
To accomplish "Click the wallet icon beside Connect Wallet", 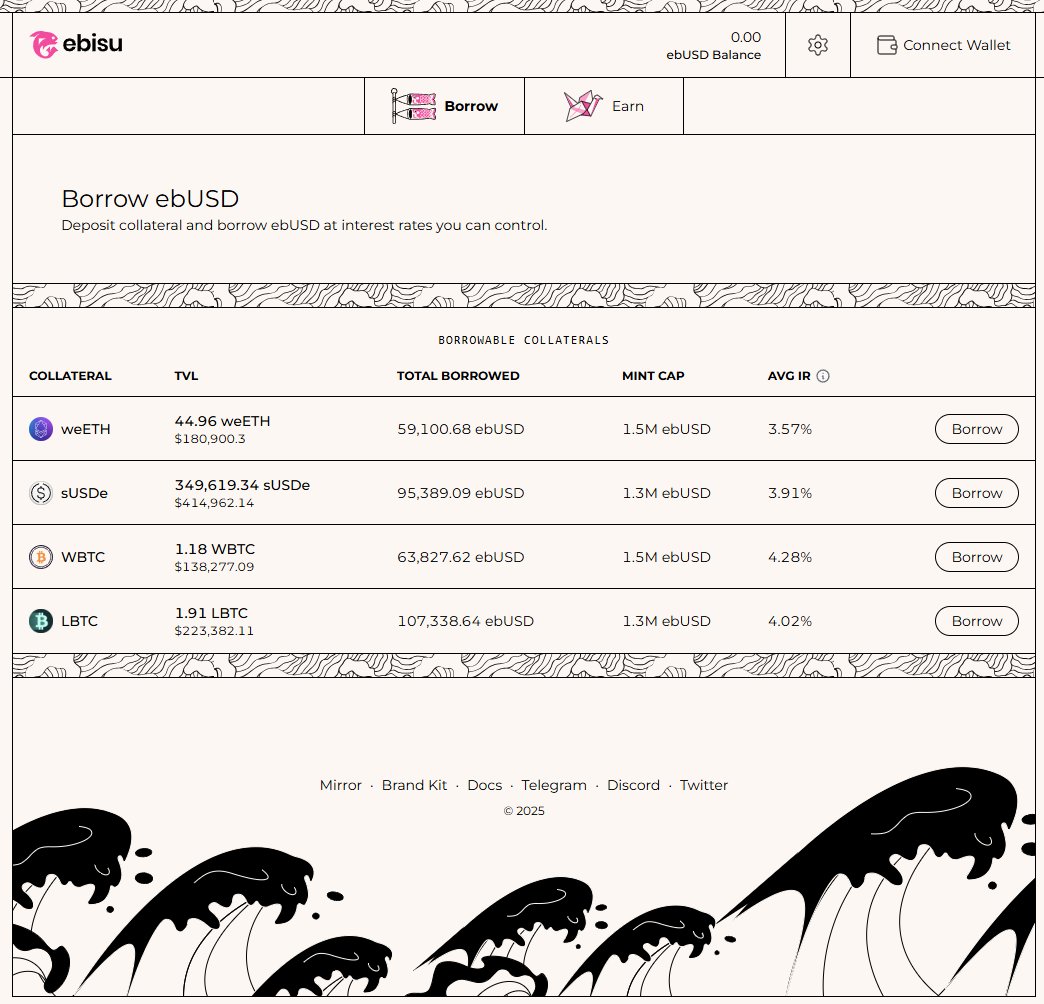I will [x=887, y=45].
